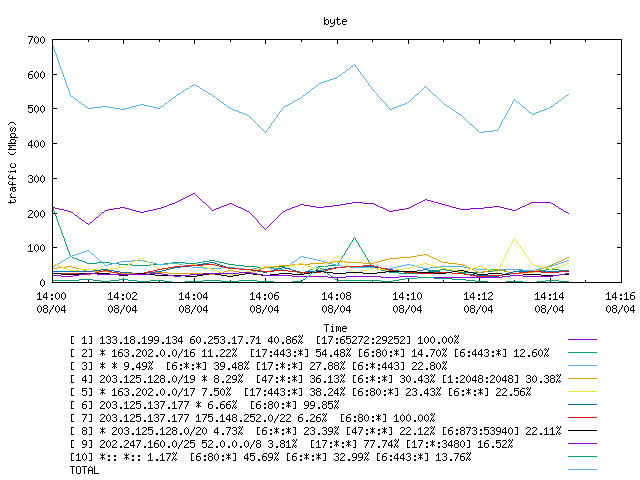Click y-axis value 400
Image resolution: width=640 pixels, height=480 pixels.
(36, 144)
